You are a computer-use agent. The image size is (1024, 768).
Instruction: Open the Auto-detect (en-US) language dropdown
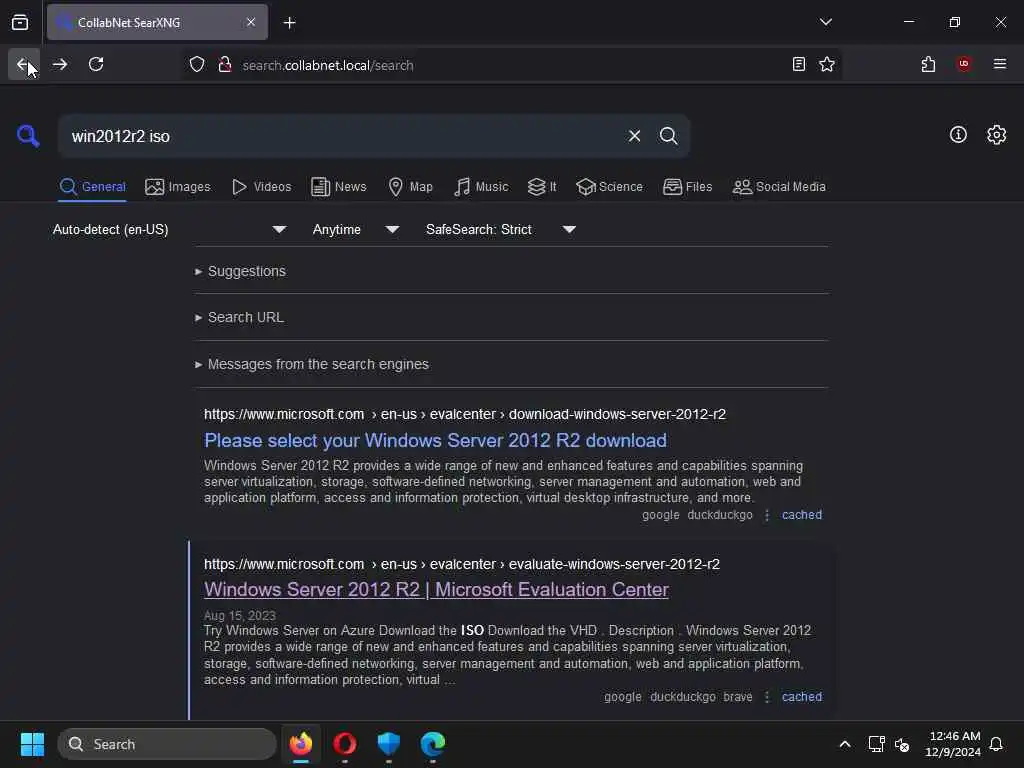click(169, 229)
